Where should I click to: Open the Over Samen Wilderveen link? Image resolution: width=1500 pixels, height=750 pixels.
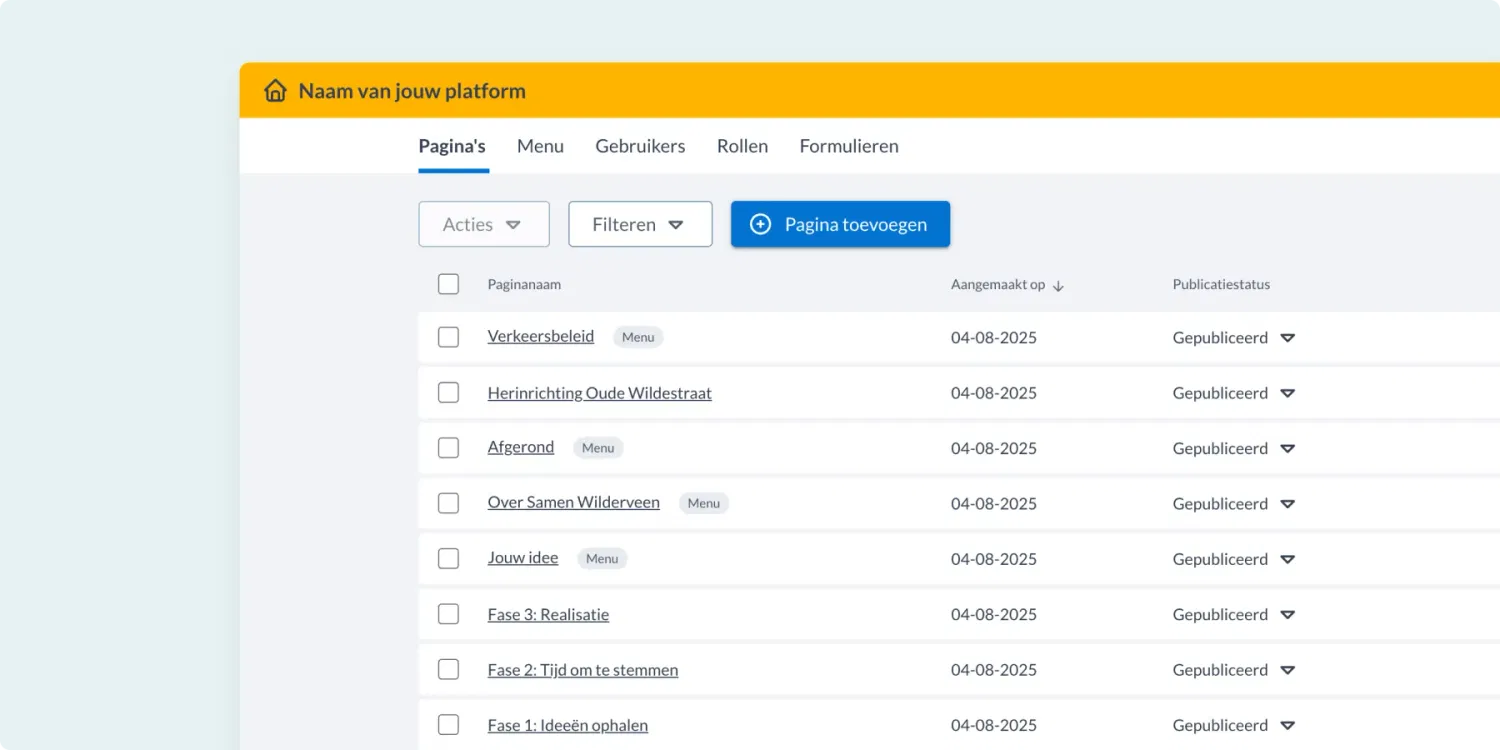click(574, 503)
